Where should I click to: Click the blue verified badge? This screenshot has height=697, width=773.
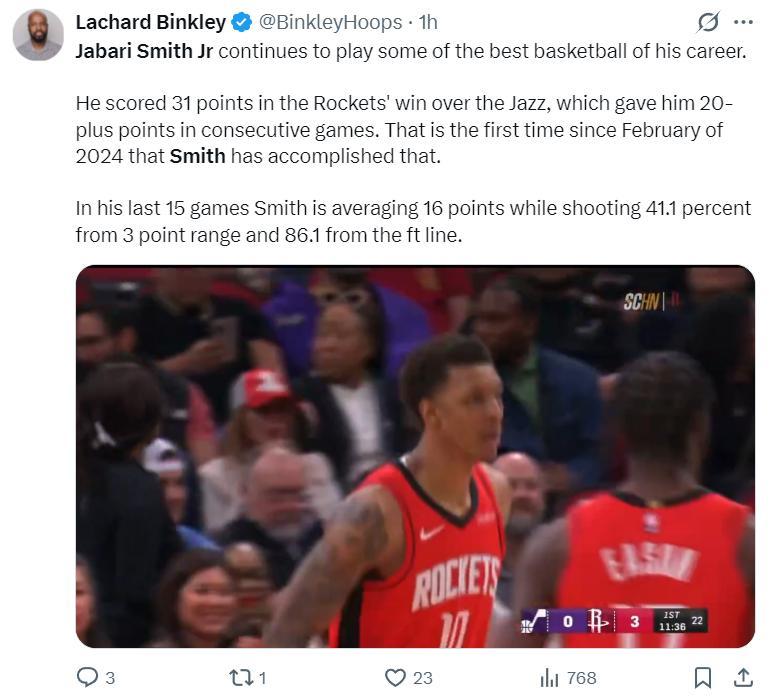coord(242,23)
